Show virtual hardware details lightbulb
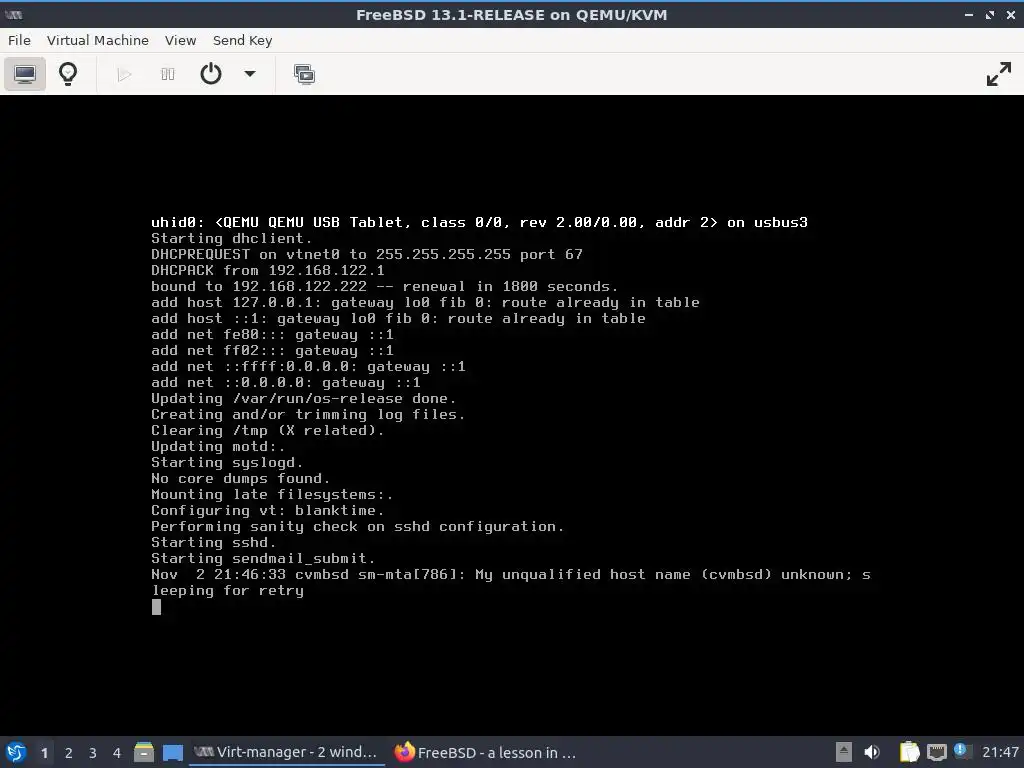Image resolution: width=1024 pixels, height=768 pixels. point(68,74)
